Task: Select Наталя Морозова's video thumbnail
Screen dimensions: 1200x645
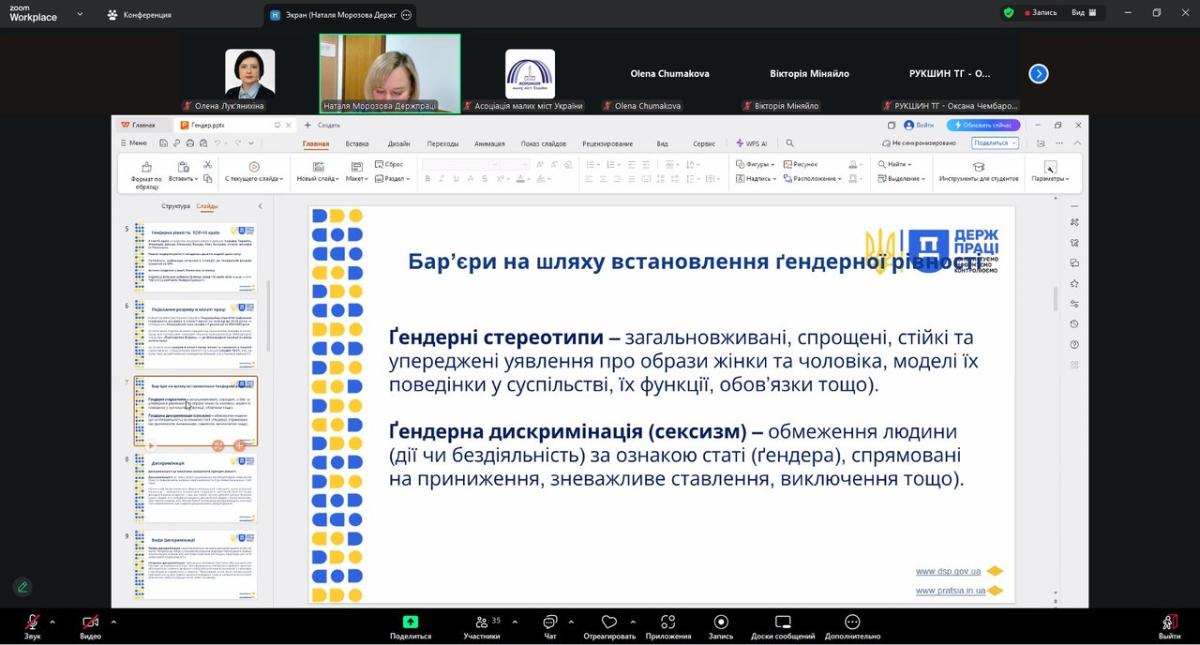Action: (x=390, y=73)
